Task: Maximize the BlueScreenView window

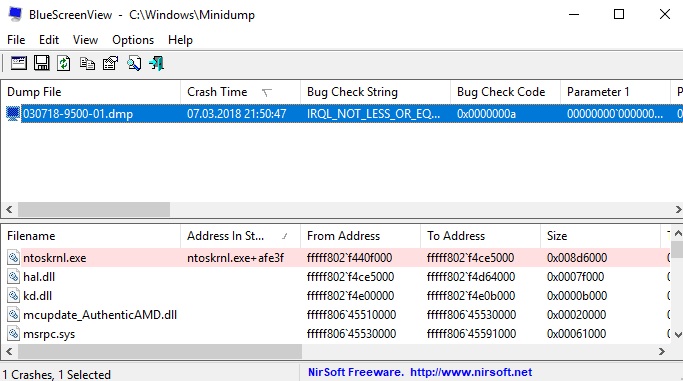Action: (619, 14)
